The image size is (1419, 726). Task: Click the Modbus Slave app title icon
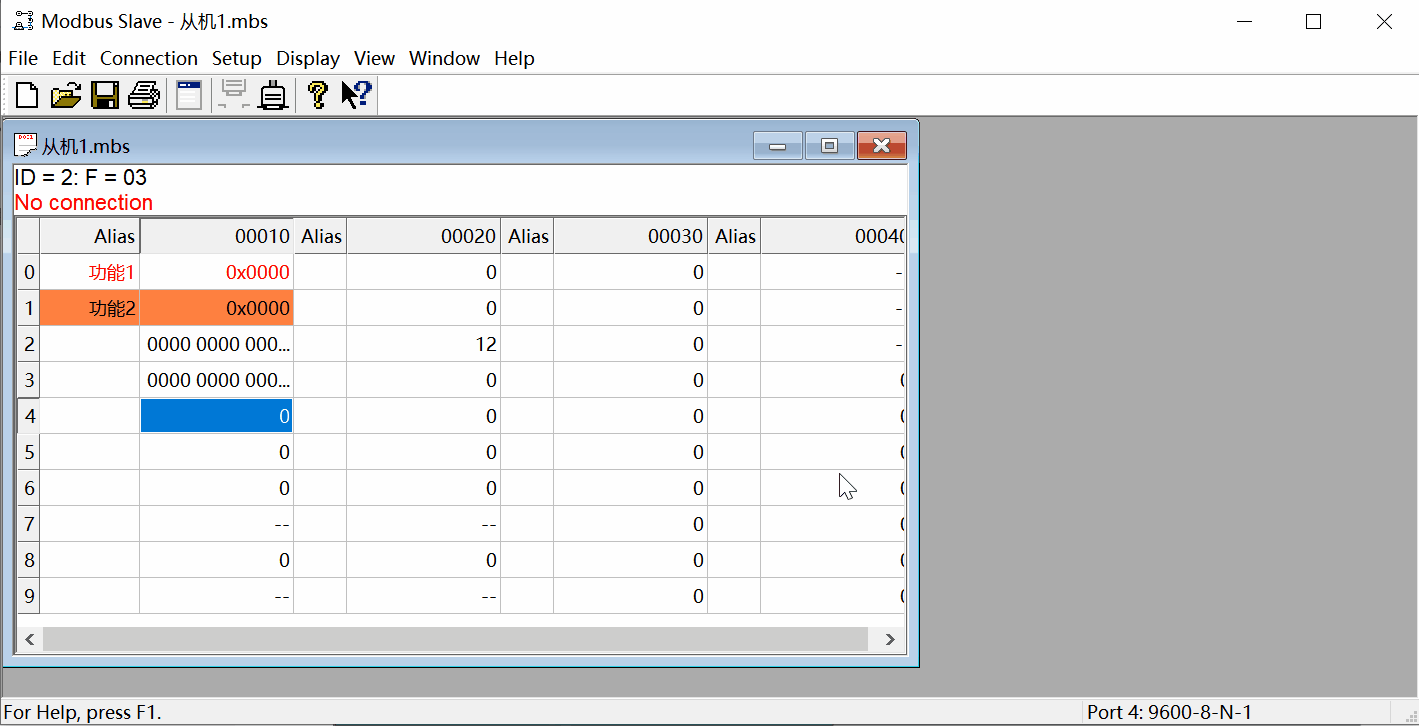[23, 21]
